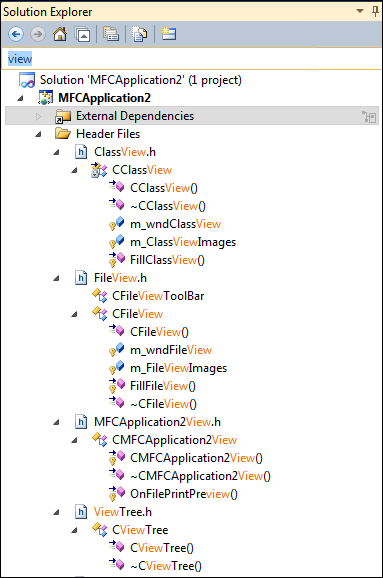
Task: Click the m_wndFileView field icon
Action: click(x=116, y=349)
